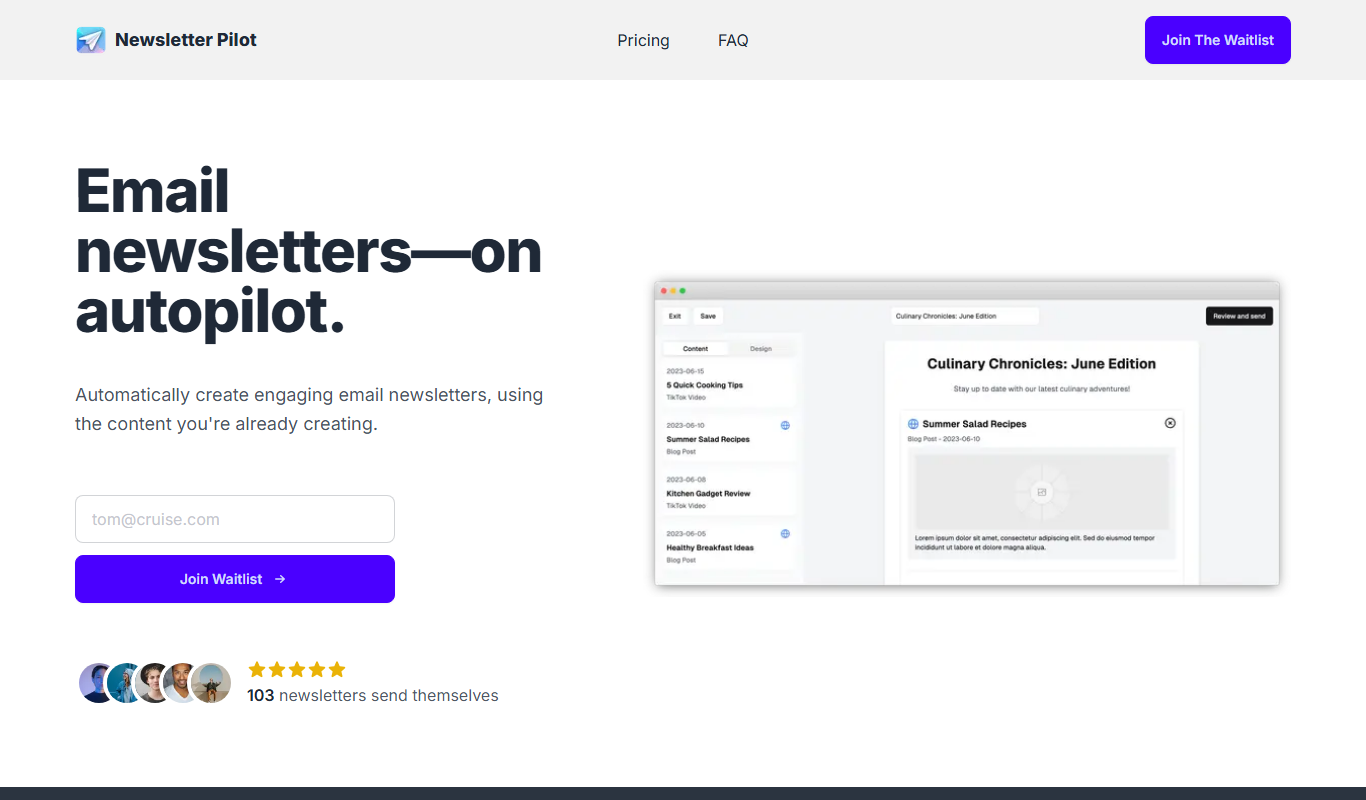Click the paper plane logo icon

click(x=91, y=40)
